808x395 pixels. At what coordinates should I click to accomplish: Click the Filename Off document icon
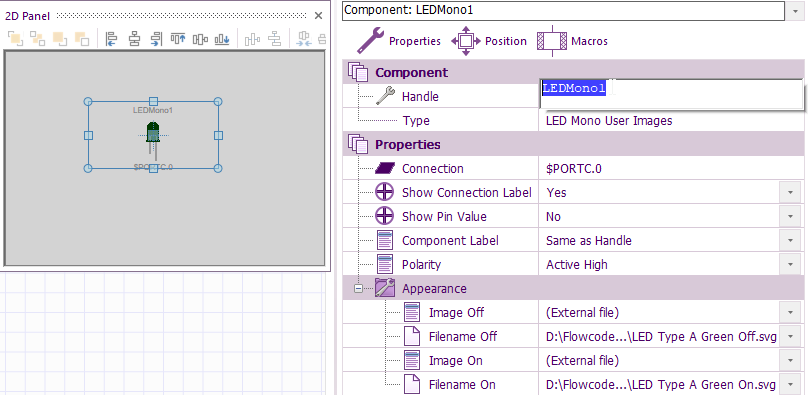[412, 336]
